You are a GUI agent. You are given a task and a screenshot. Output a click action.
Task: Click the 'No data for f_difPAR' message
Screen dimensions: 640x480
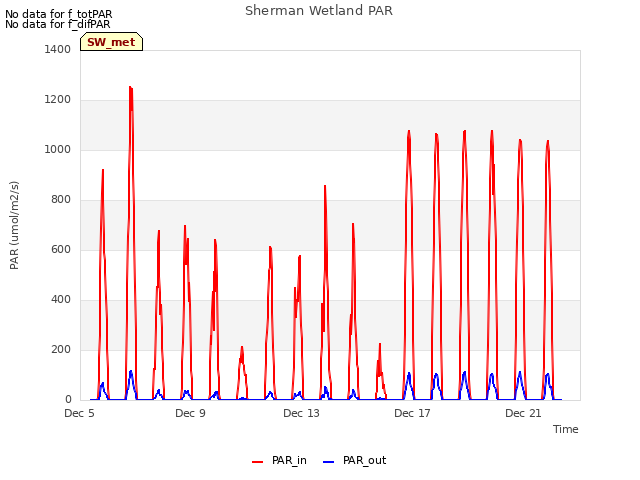tap(58, 24)
